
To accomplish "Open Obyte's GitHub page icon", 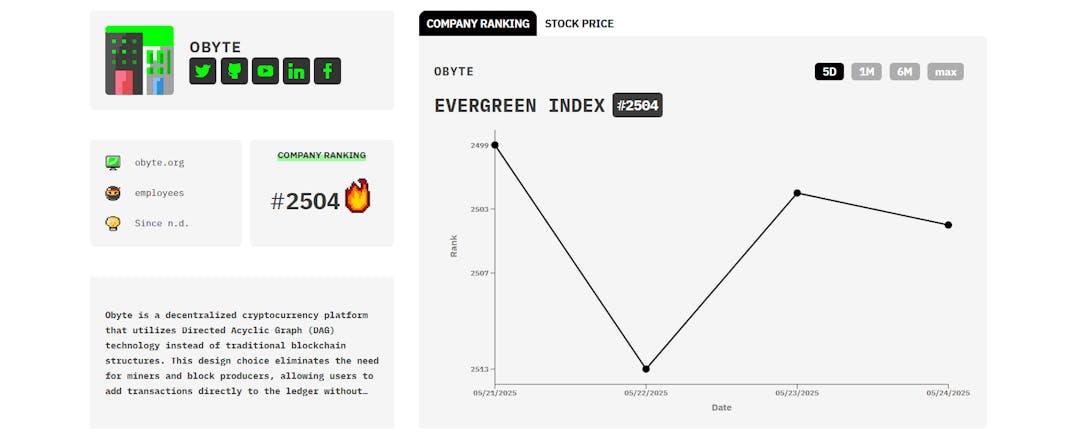I will (x=234, y=71).
